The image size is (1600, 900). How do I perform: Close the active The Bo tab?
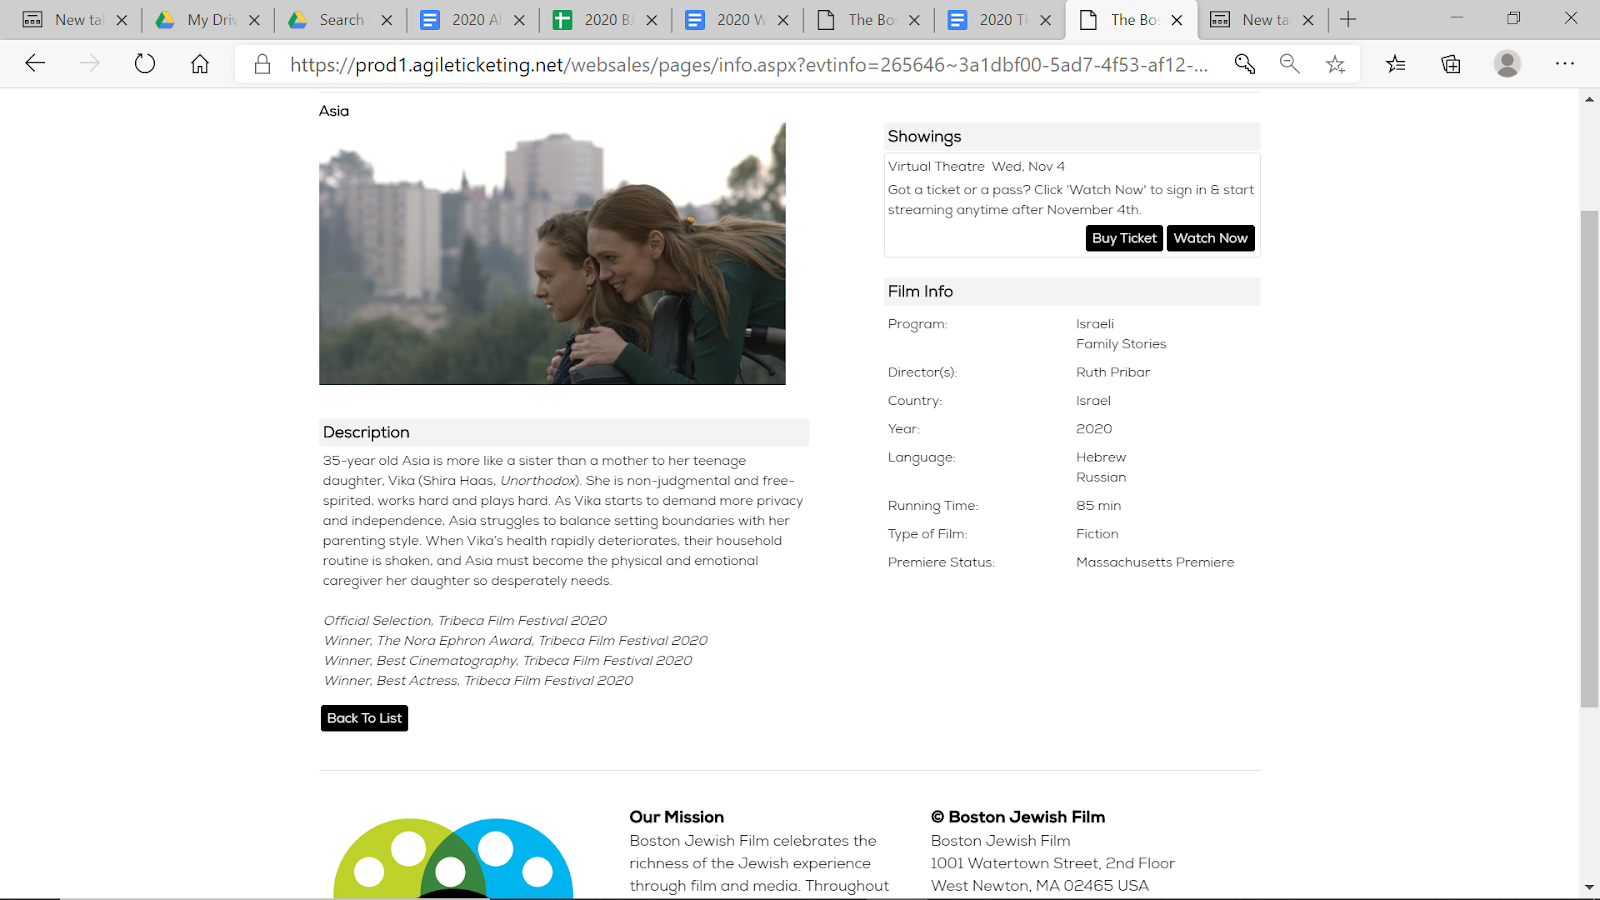point(1177,20)
